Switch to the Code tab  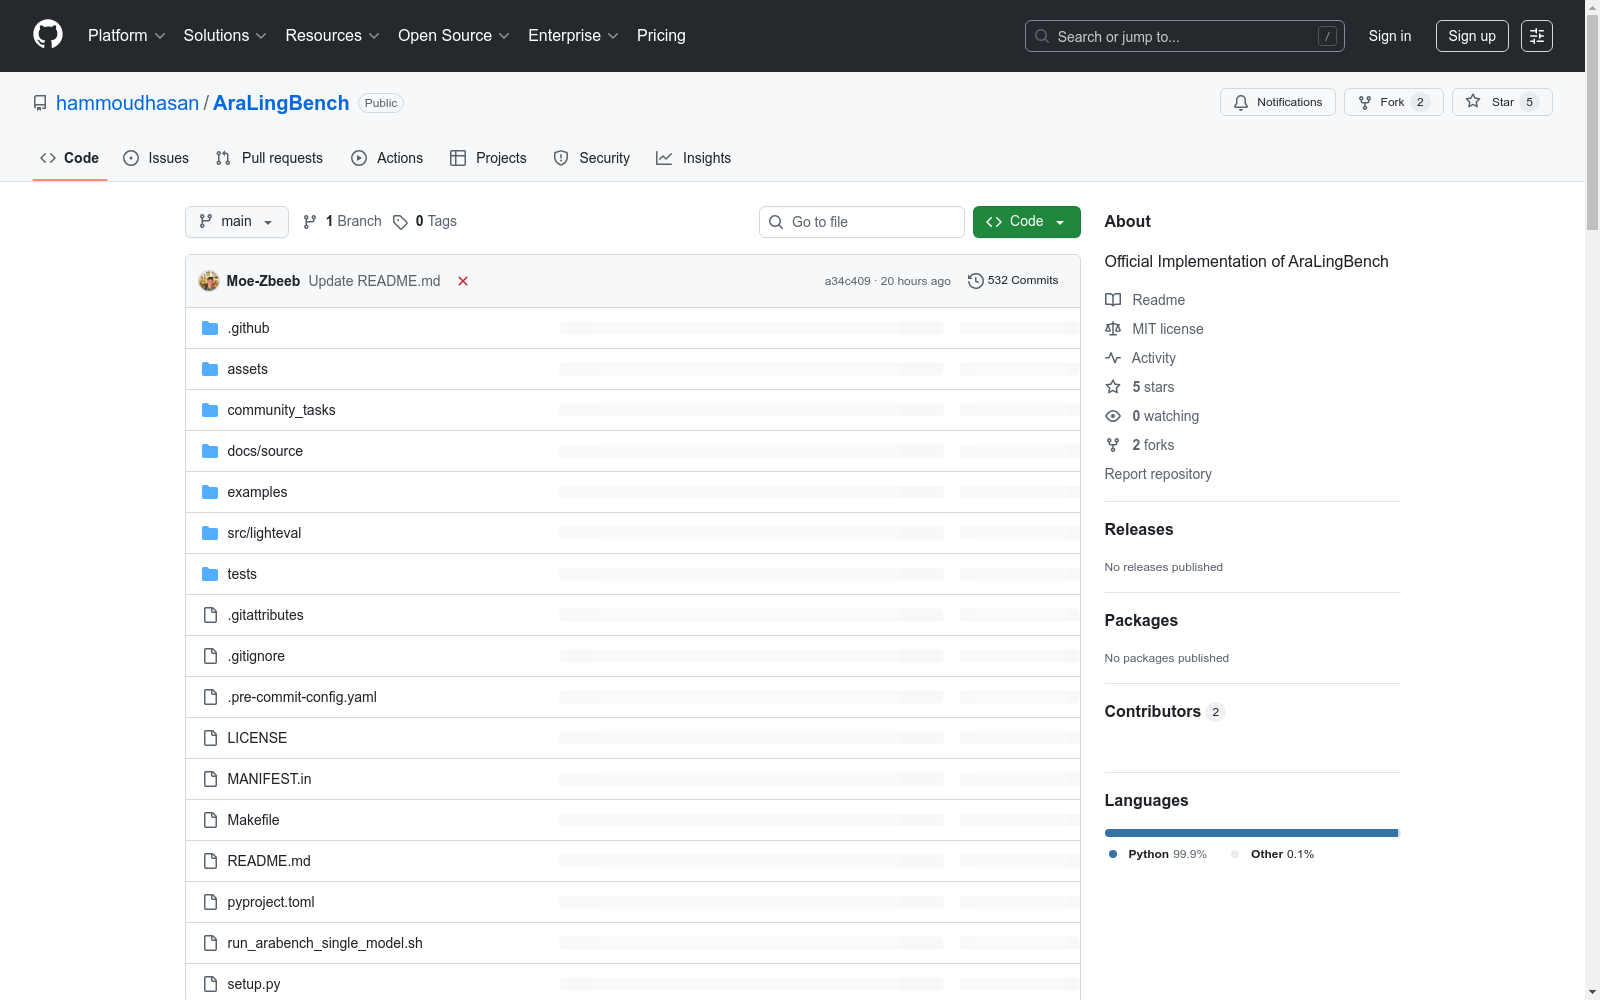coord(70,158)
